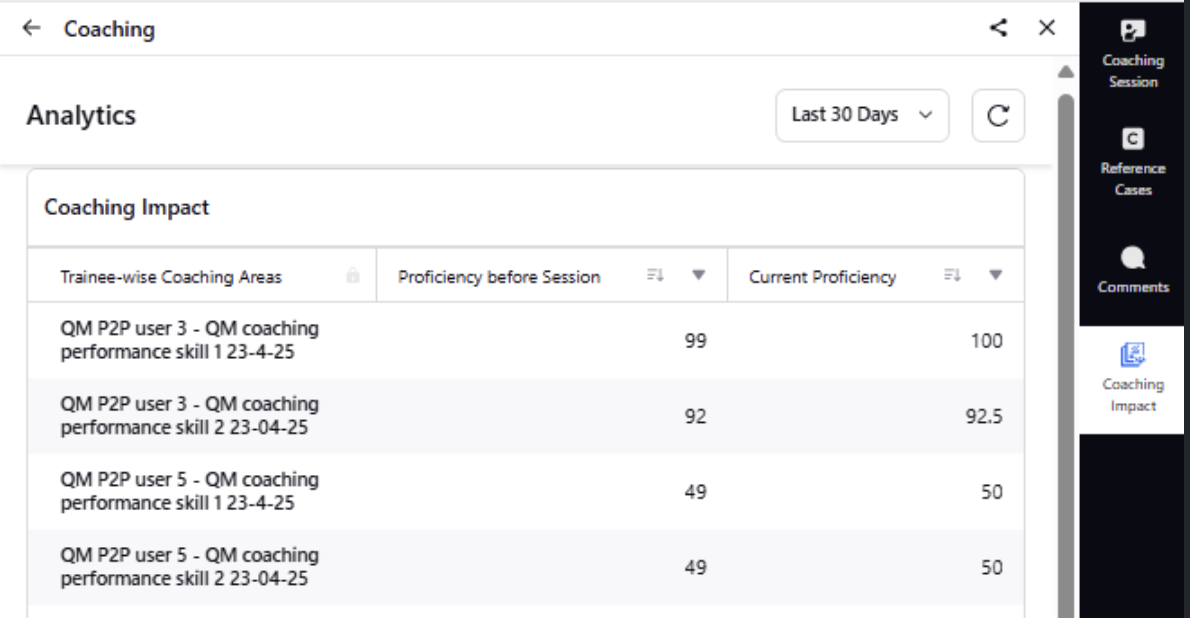Open Comments in the sidebar

click(1133, 270)
